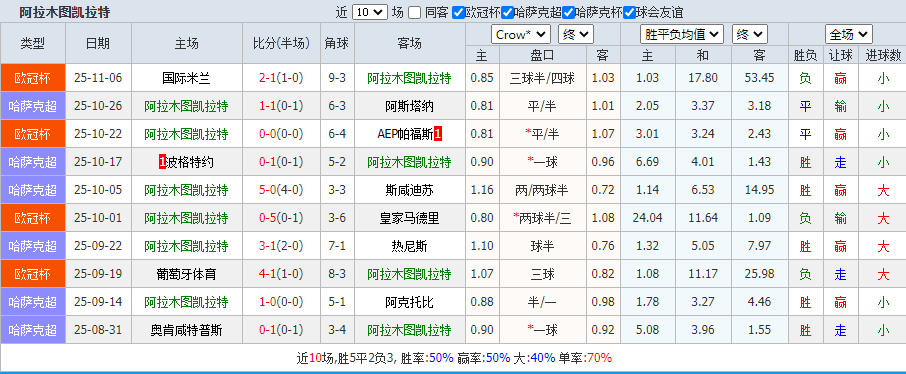Viewport: 906px width, 374px height.
Task: Open away team 斯咸迪苏
Action: click(x=409, y=190)
